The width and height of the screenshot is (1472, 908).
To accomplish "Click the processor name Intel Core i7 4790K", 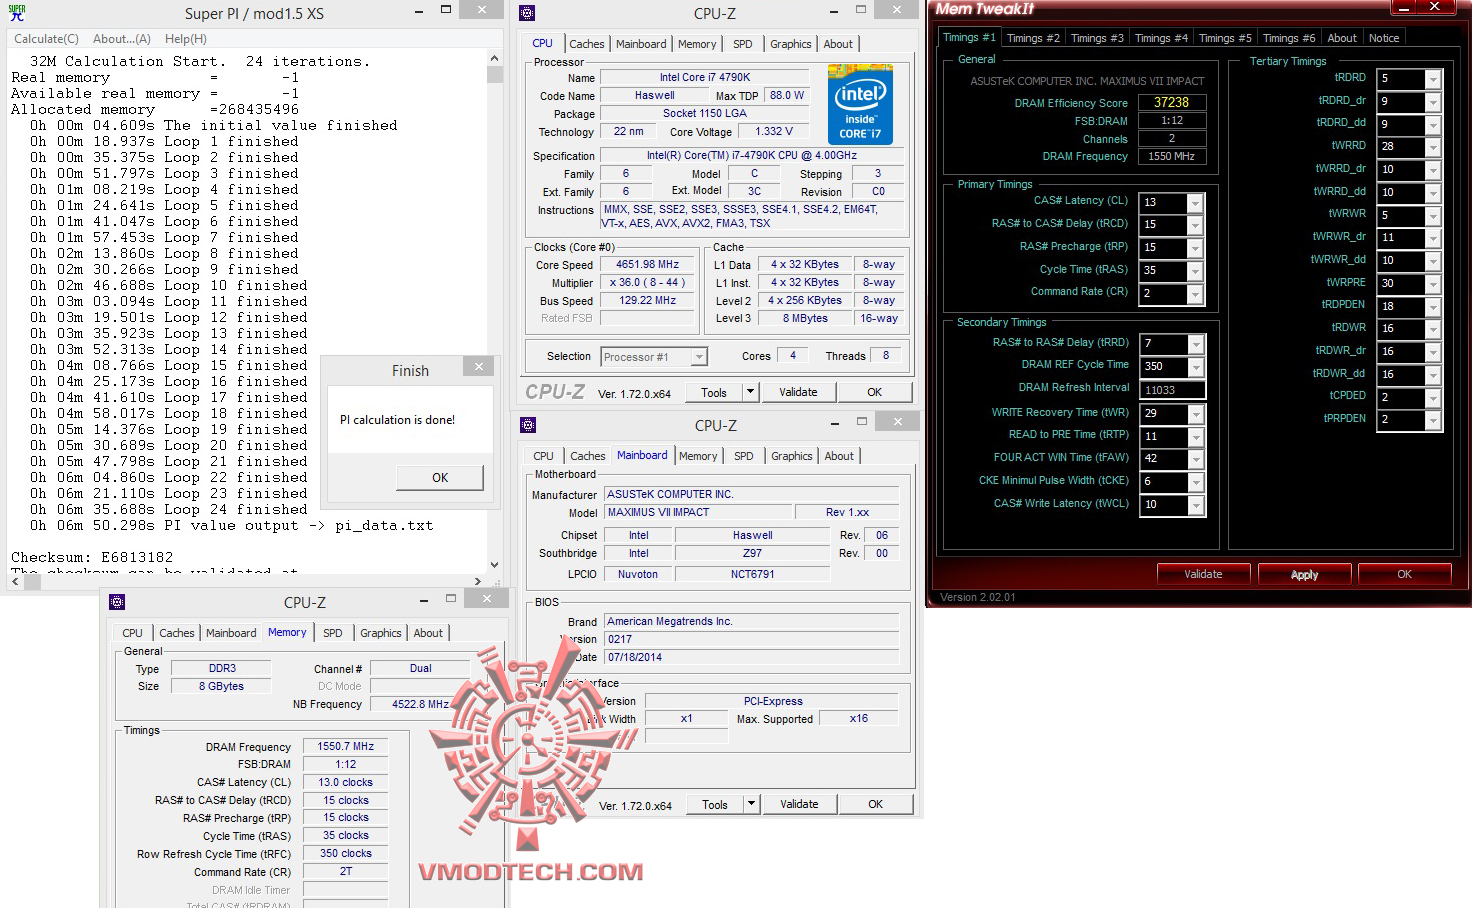I will [705, 77].
